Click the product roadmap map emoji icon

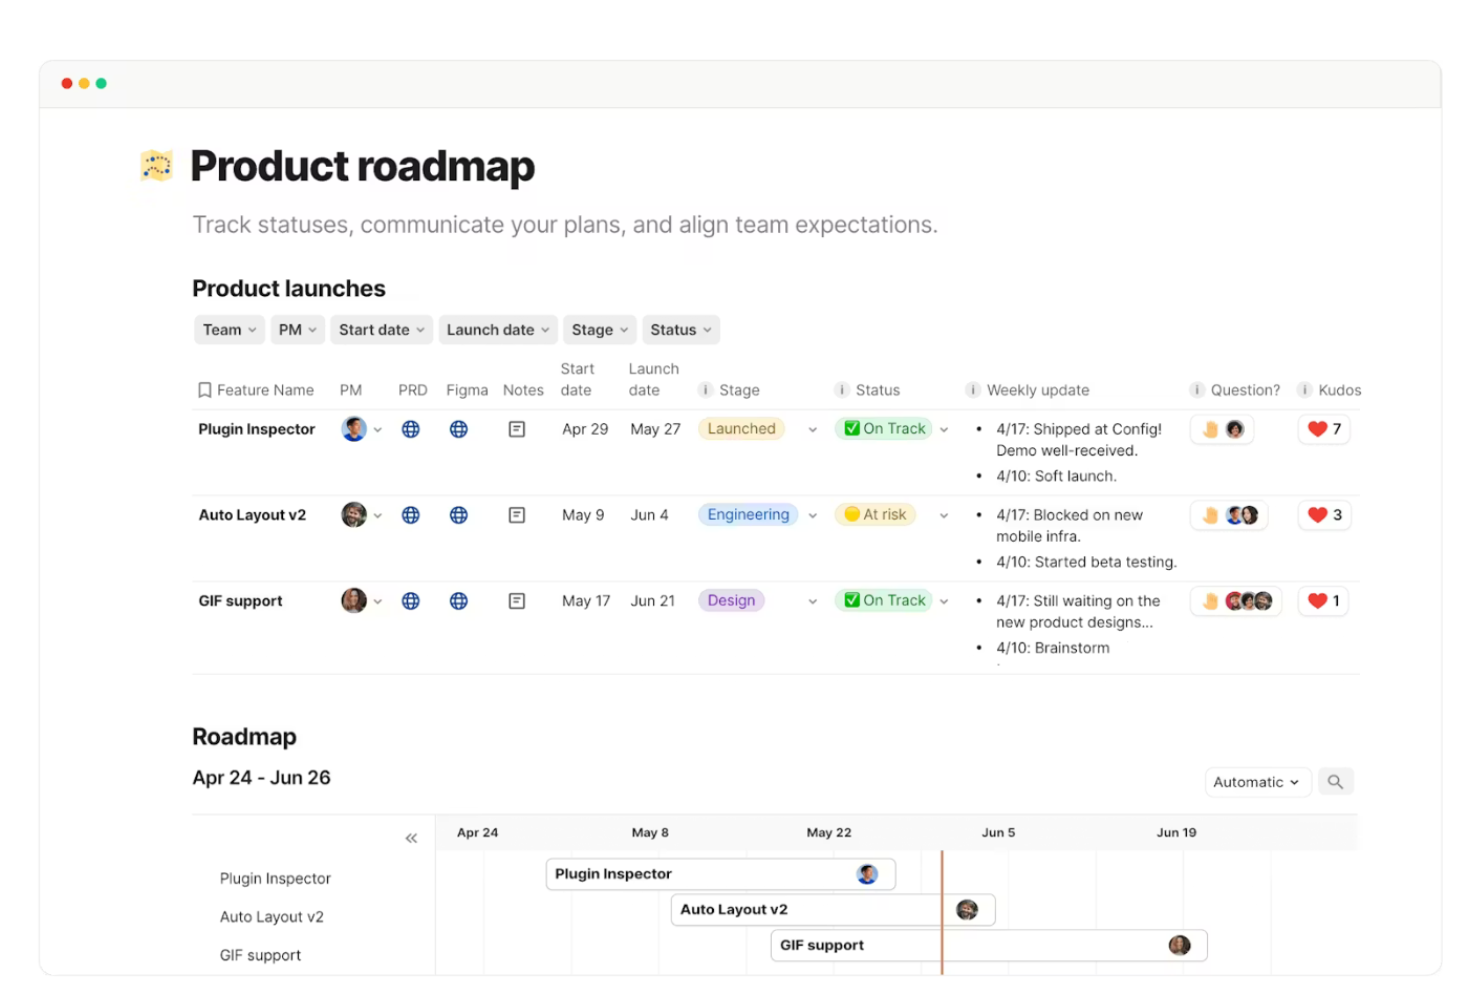pos(157,165)
